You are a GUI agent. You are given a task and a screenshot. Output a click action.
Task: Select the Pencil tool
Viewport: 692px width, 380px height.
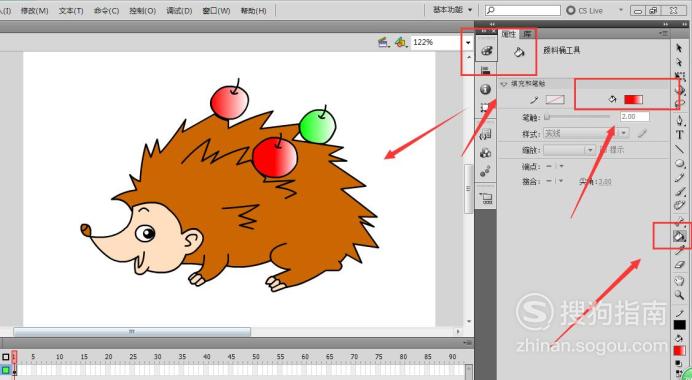(680, 178)
